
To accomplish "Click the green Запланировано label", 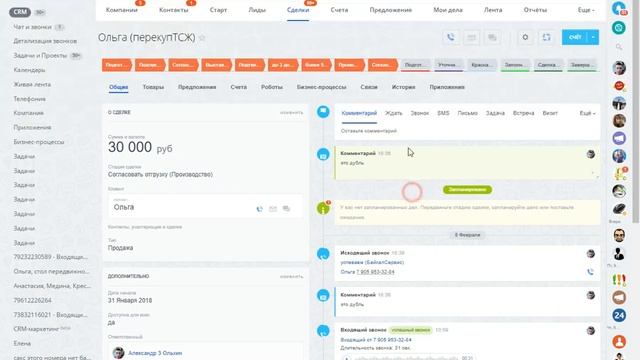I will click(x=467, y=189).
